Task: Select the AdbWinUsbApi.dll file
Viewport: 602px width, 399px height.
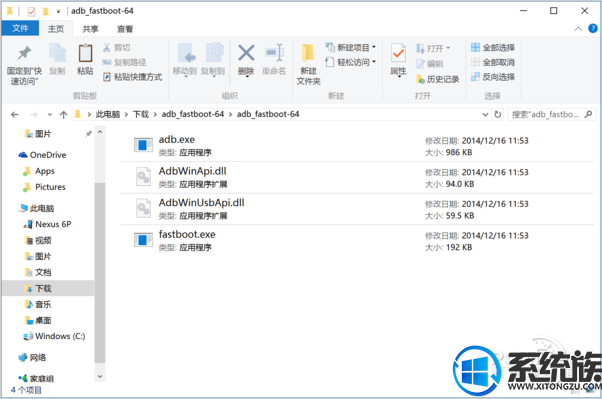Action: (x=357, y=209)
